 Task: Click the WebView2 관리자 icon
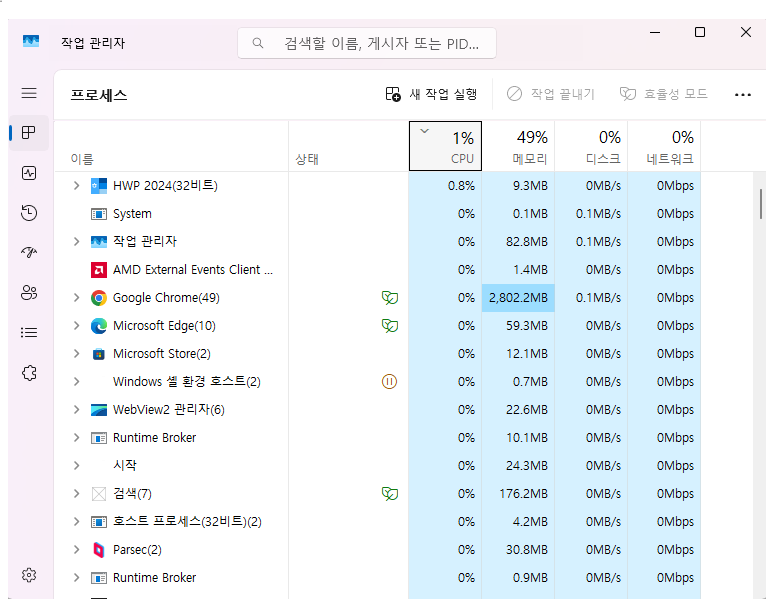(99, 410)
